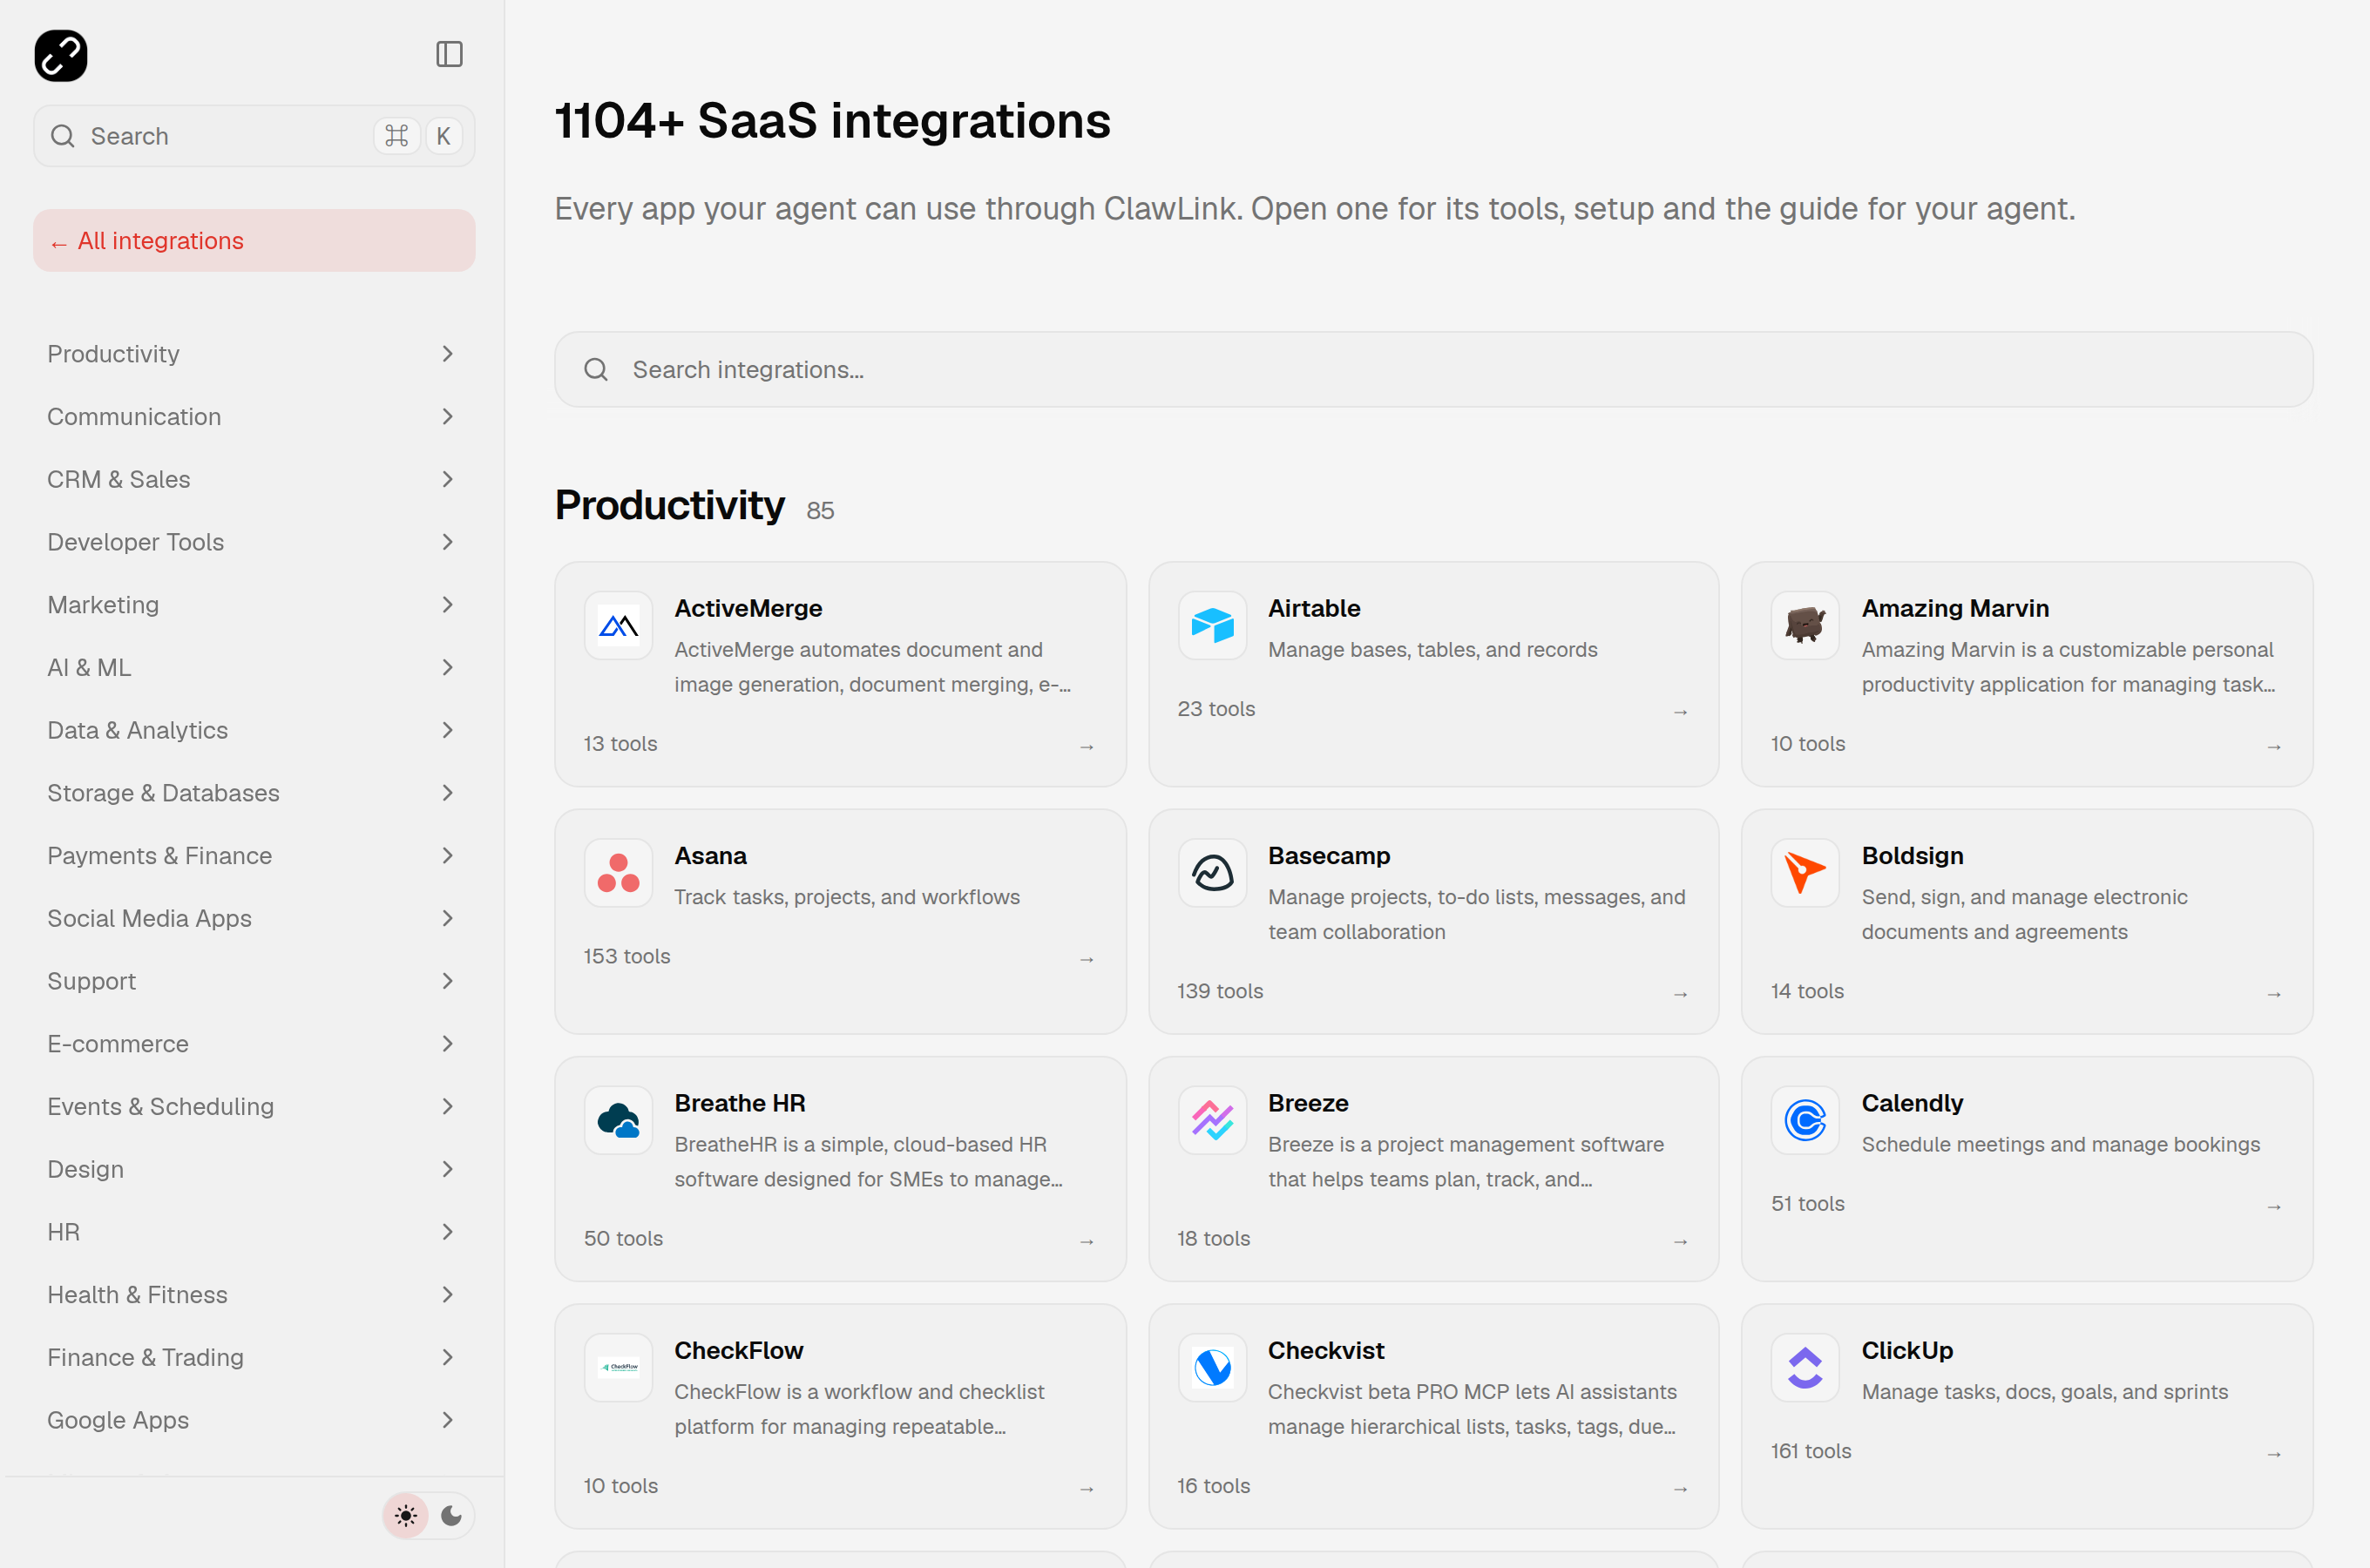Click the Breathe HR cloud icon
Viewport: 2370px width, 1568px height.
[x=618, y=1120]
